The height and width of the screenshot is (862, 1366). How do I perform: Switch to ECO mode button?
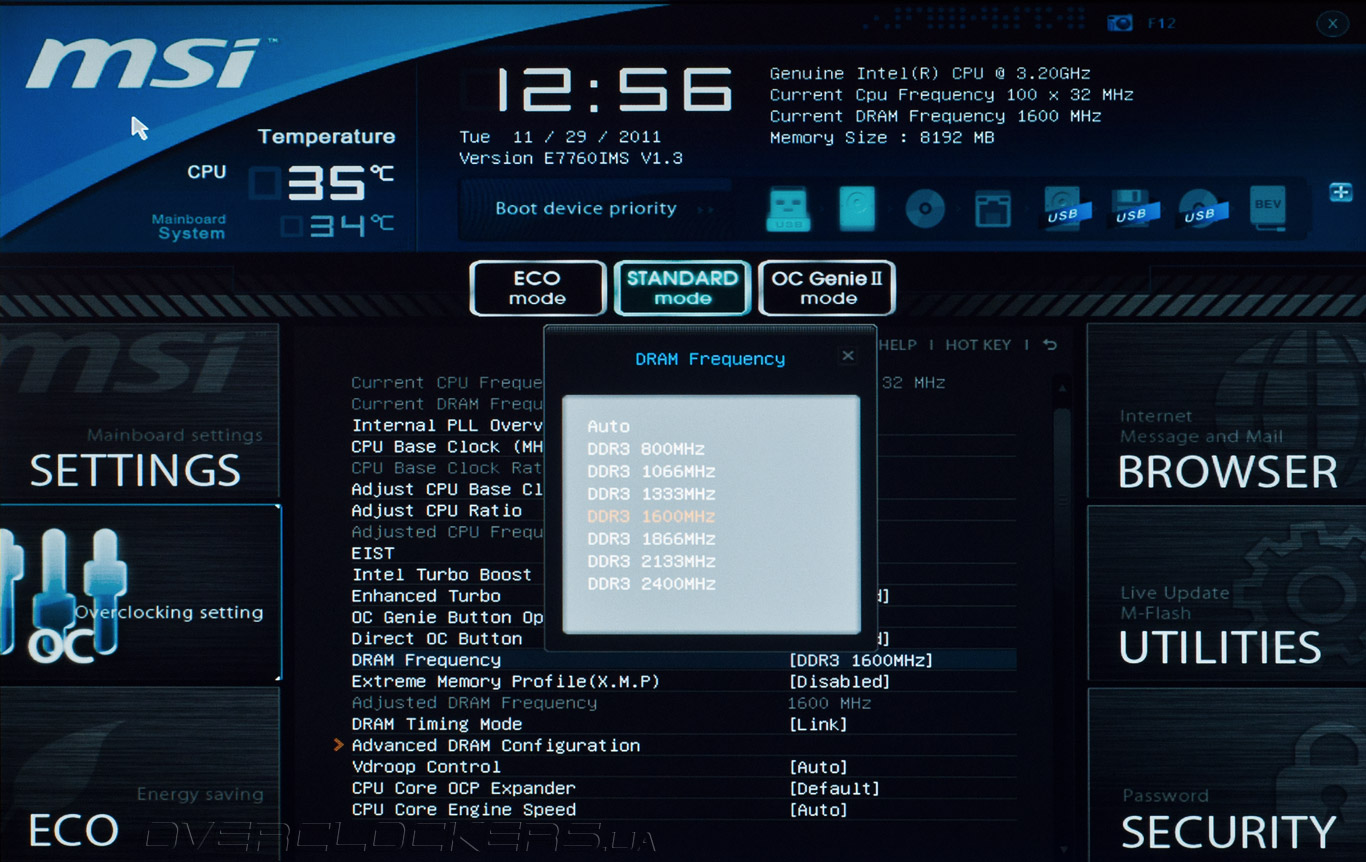point(538,288)
